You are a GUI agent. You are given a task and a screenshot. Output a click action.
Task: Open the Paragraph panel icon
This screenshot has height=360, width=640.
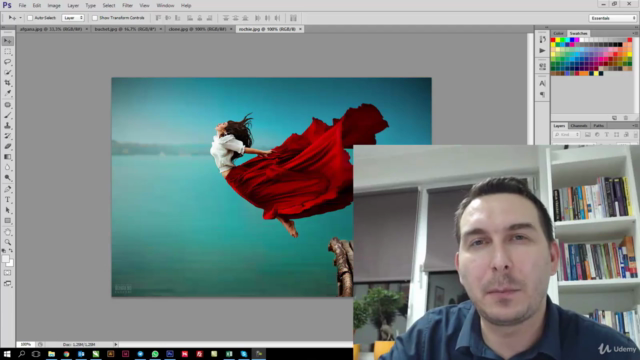(x=542, y=94)
